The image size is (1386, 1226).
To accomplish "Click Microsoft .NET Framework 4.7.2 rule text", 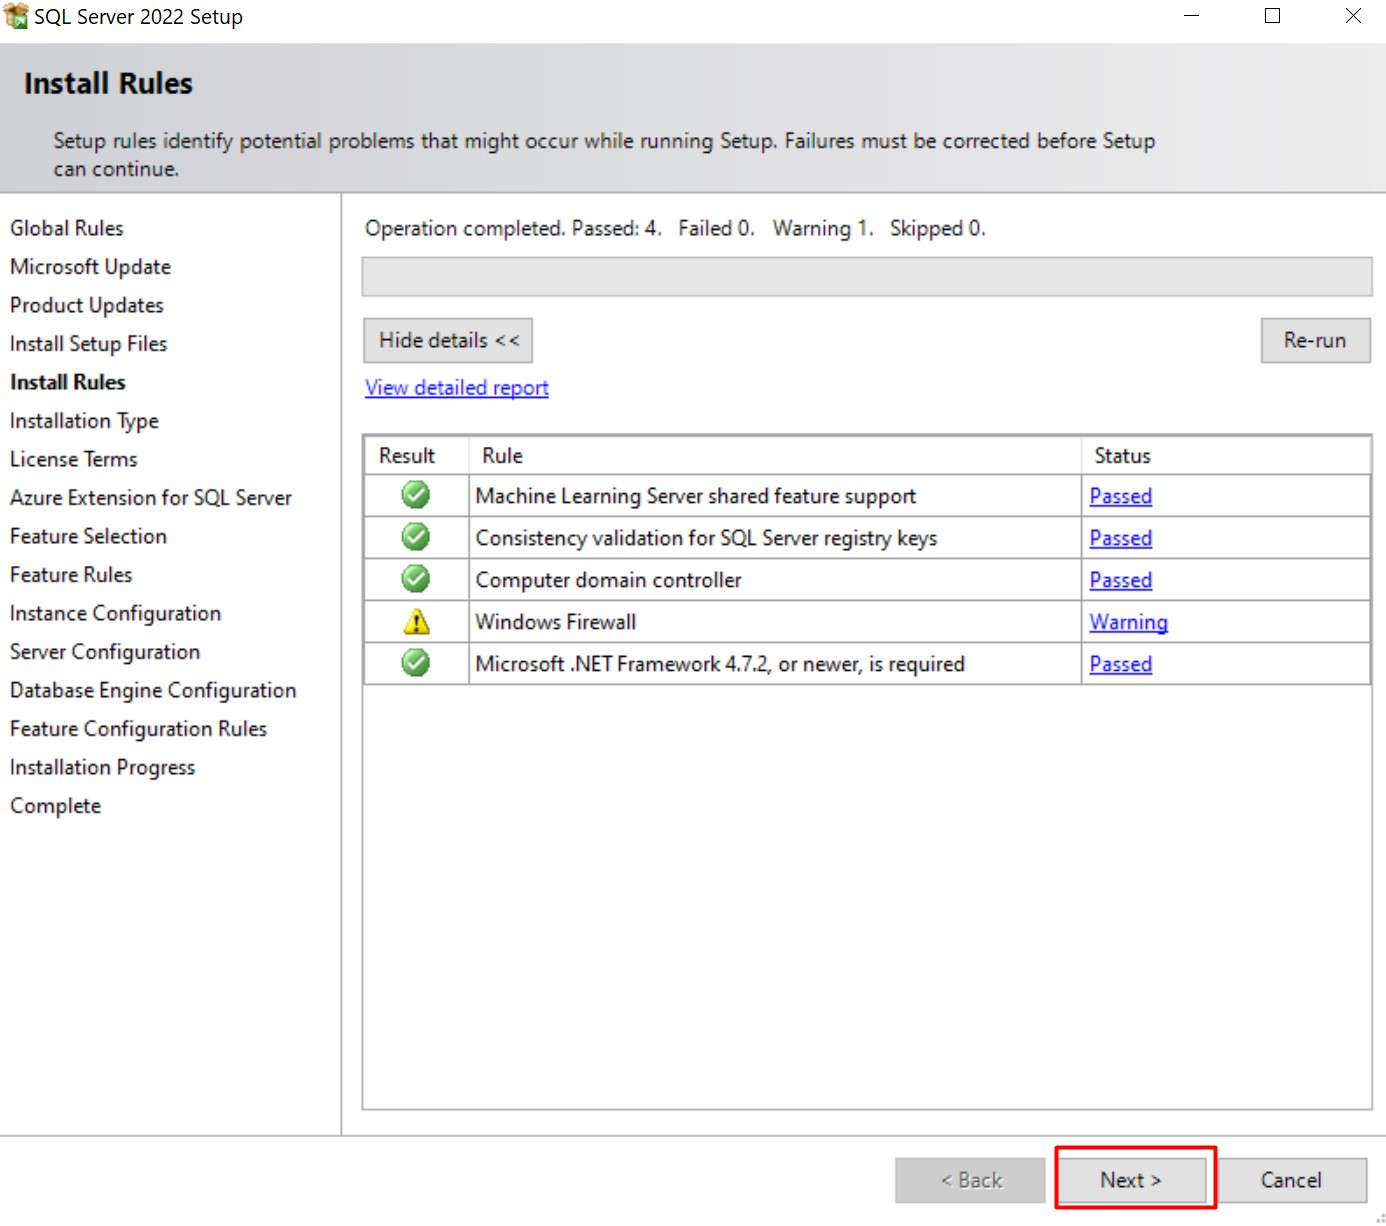I will click(x=720, y=664).
